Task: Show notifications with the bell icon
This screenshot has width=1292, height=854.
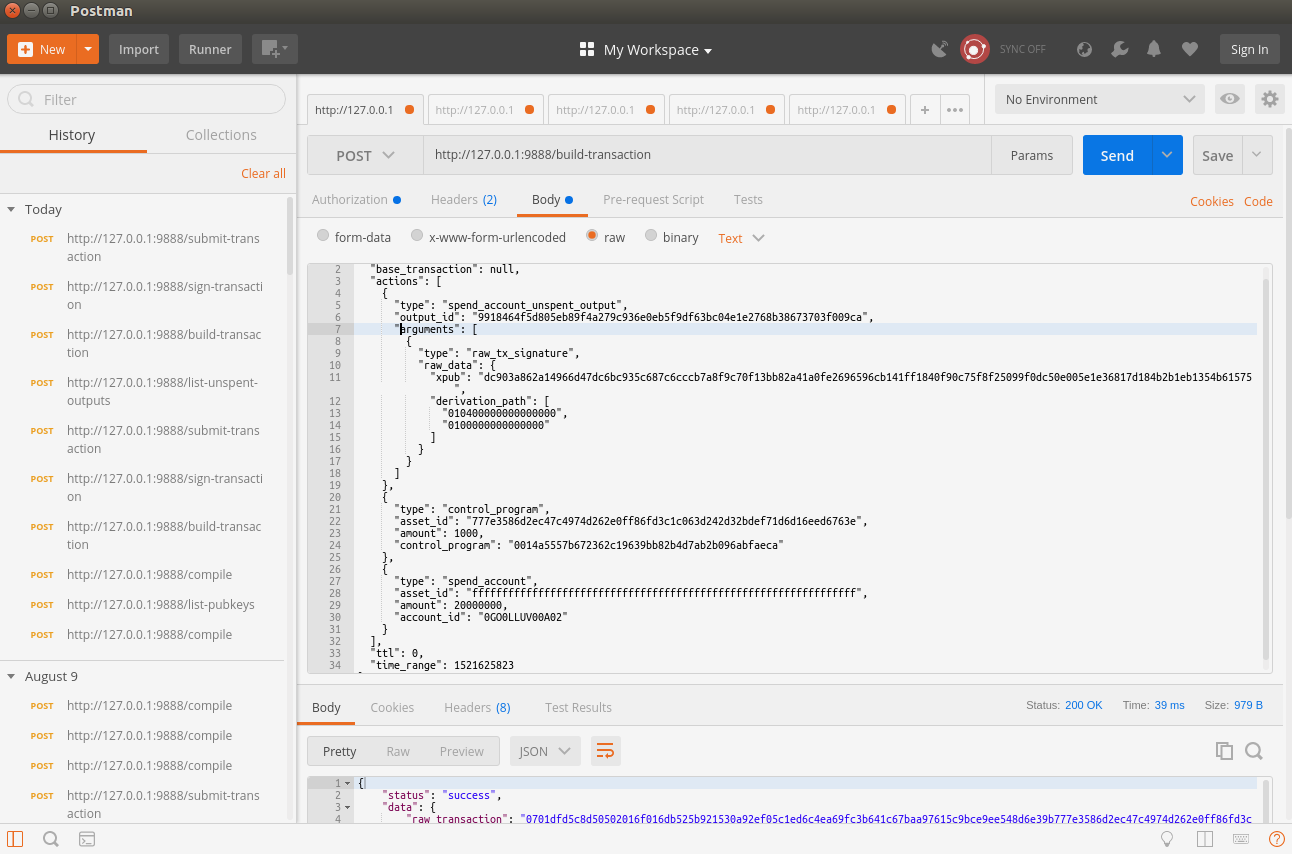Action: pos(1154,49)
